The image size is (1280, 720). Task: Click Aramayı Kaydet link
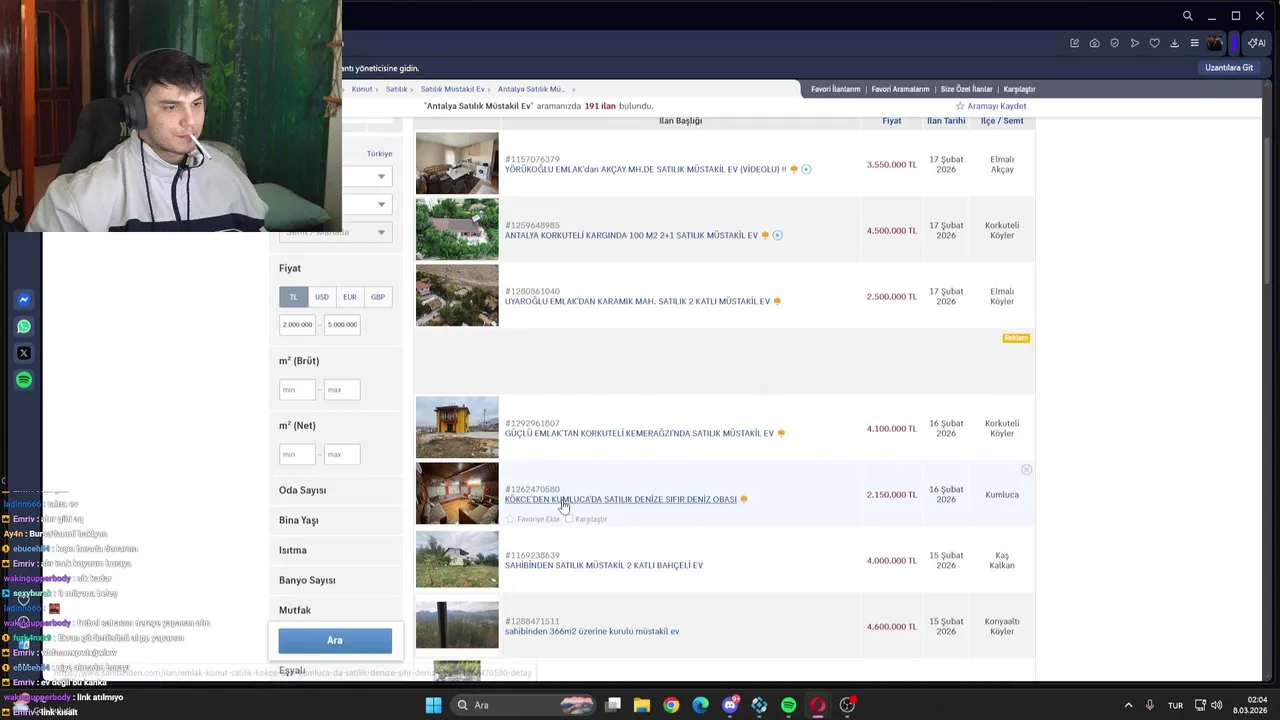(x=997, y=106)
